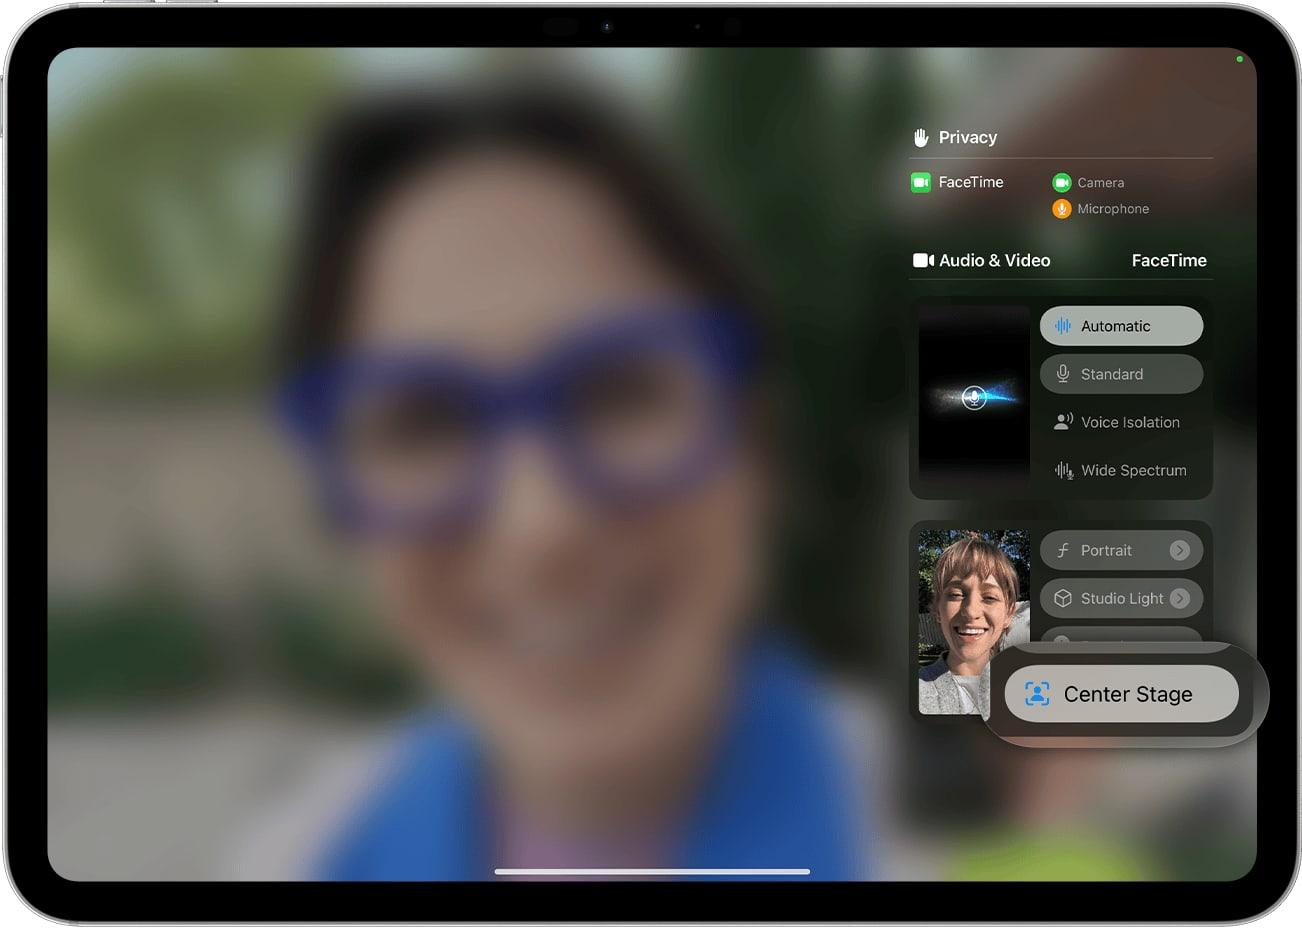Viewport: 1302px width, 928px height.
Task: Click the Center Stage person-frame icon
Action: [x=1037, y=694]
